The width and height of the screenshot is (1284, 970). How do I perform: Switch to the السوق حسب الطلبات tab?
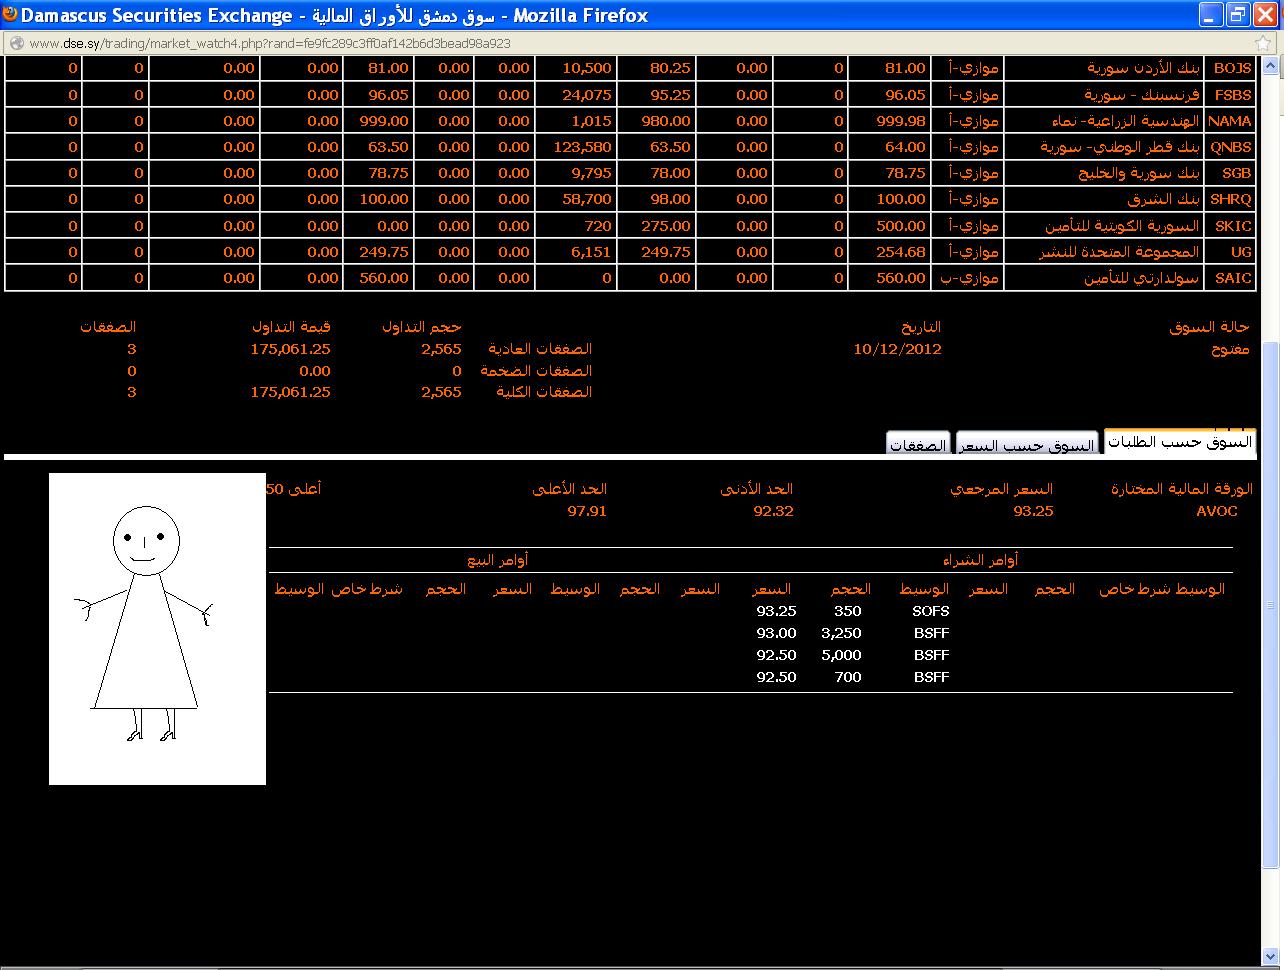pos(1180,441)
